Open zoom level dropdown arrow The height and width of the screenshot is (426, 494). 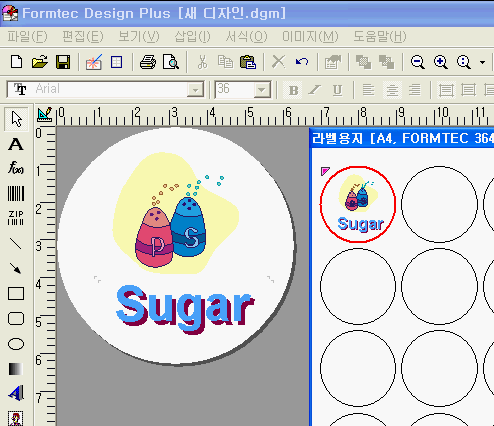tap(482, 62)
